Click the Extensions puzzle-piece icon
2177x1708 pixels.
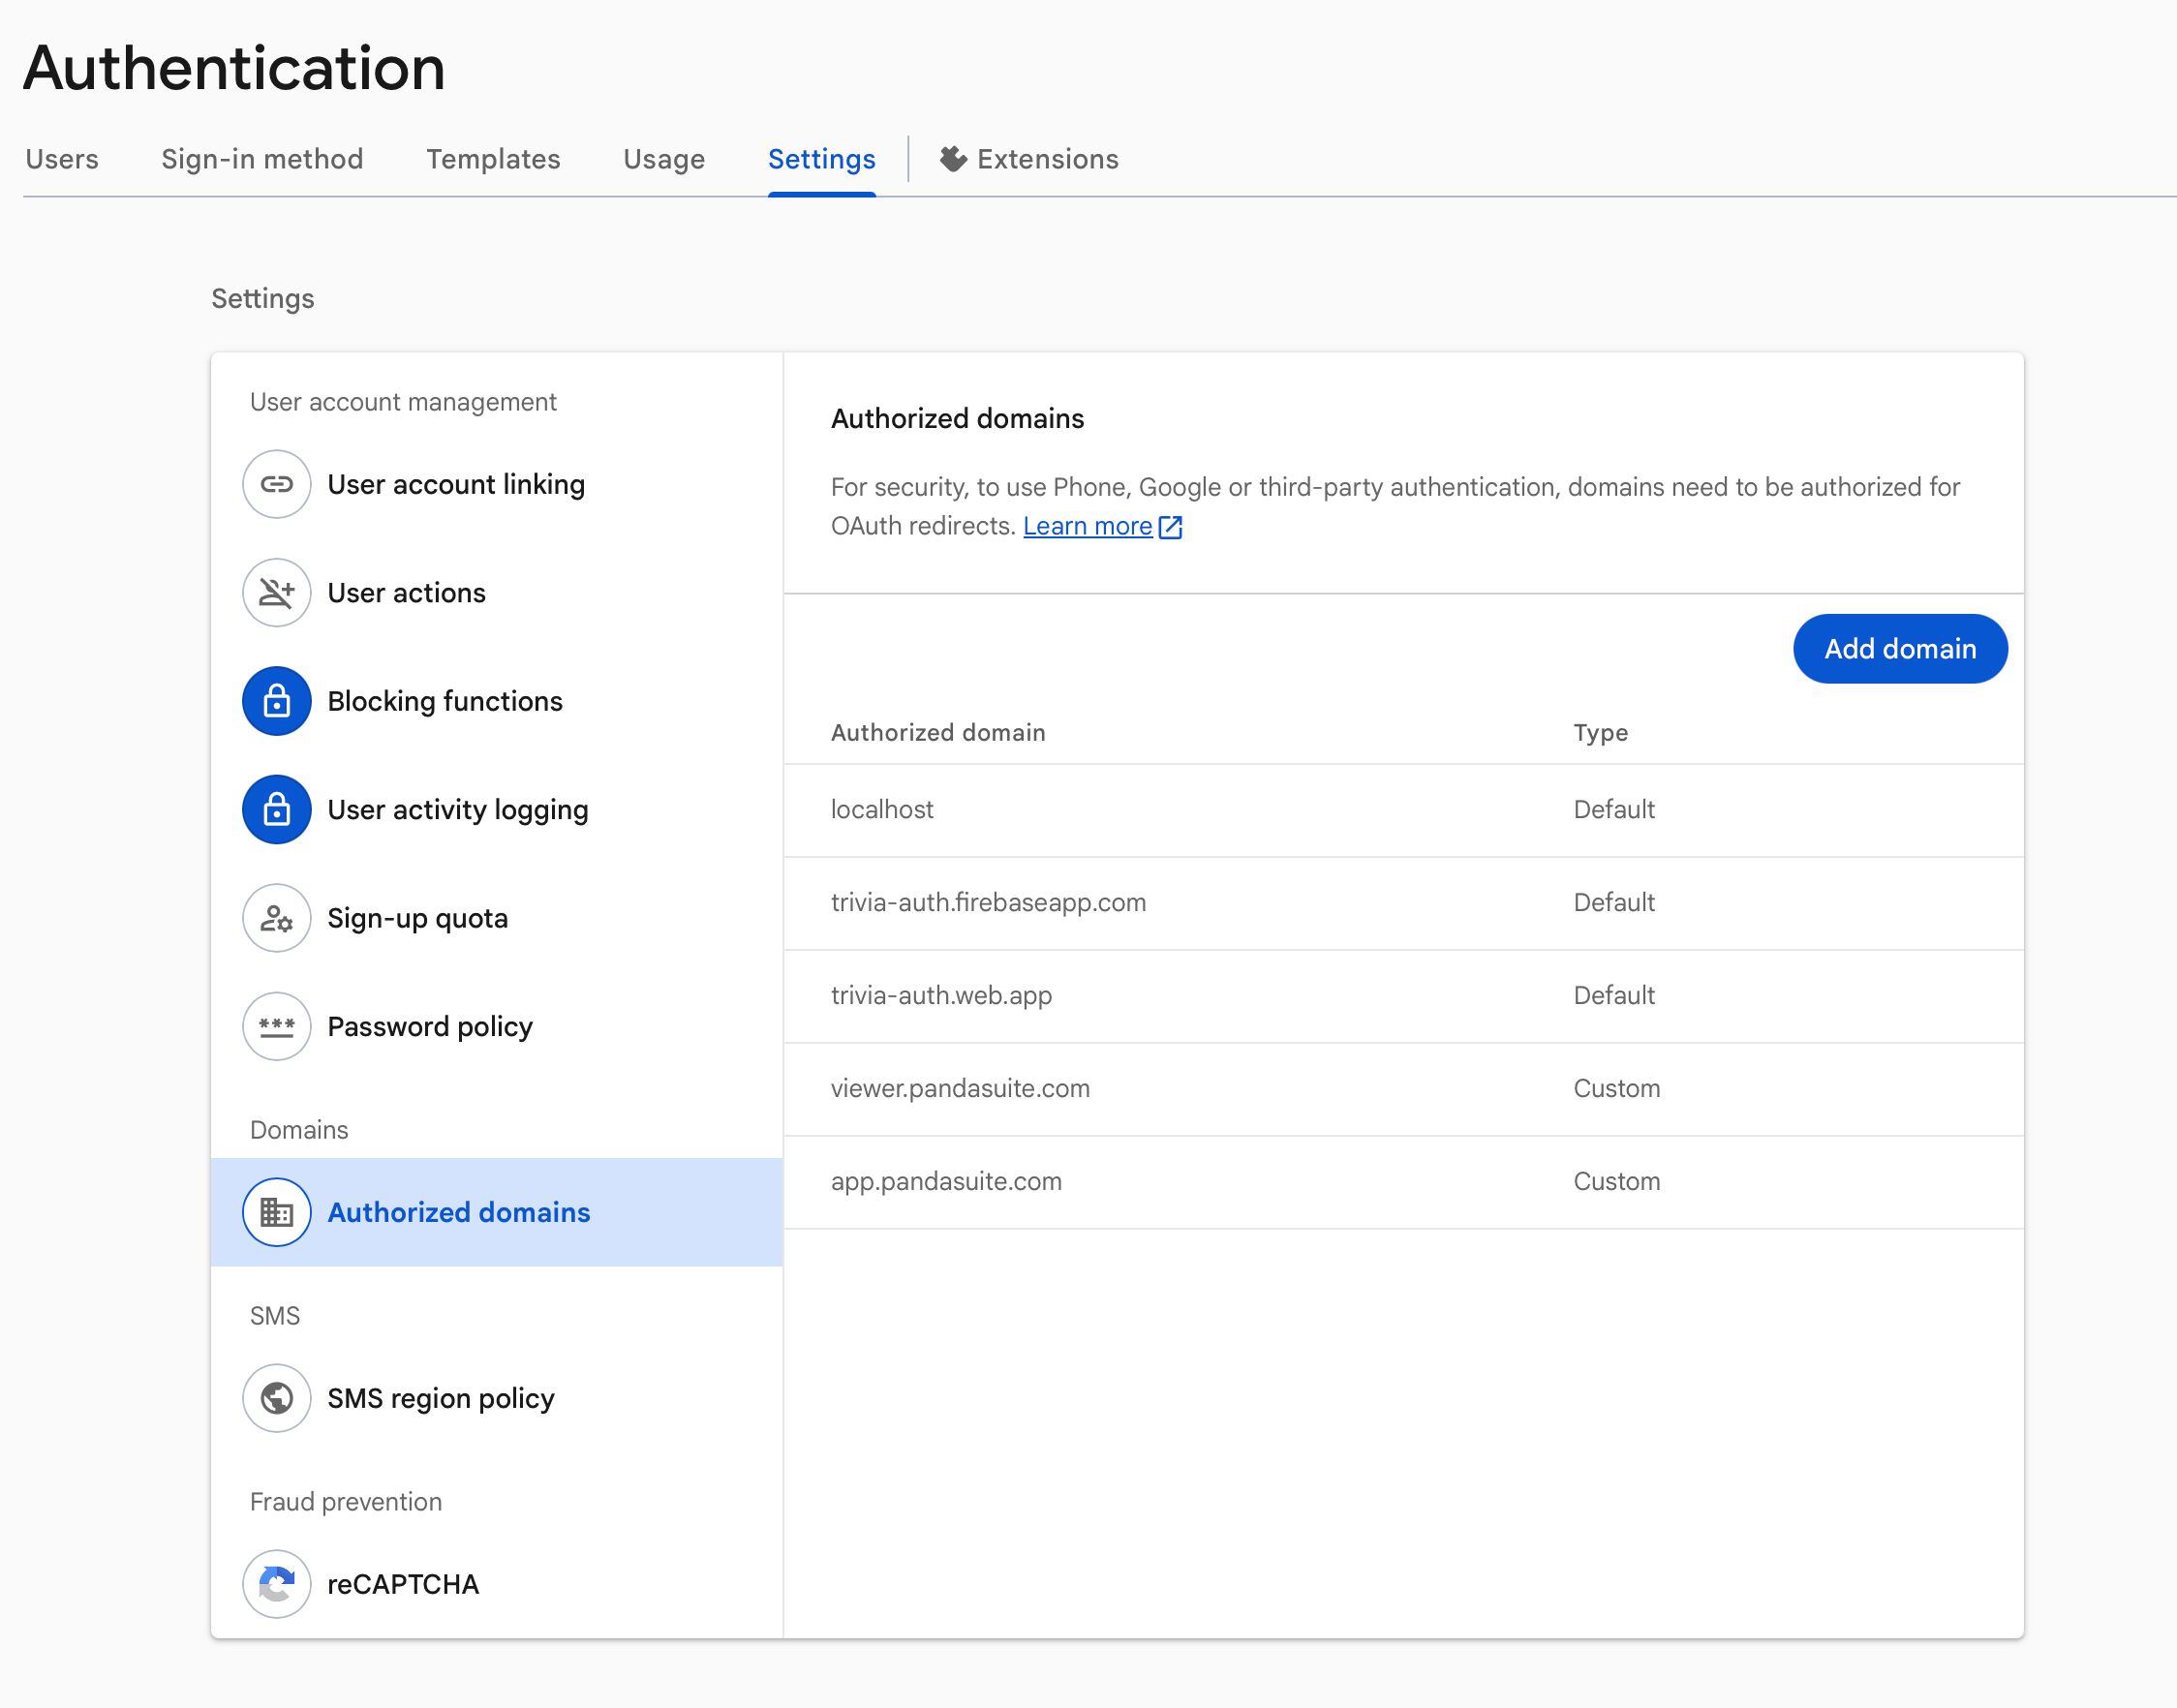951,158
